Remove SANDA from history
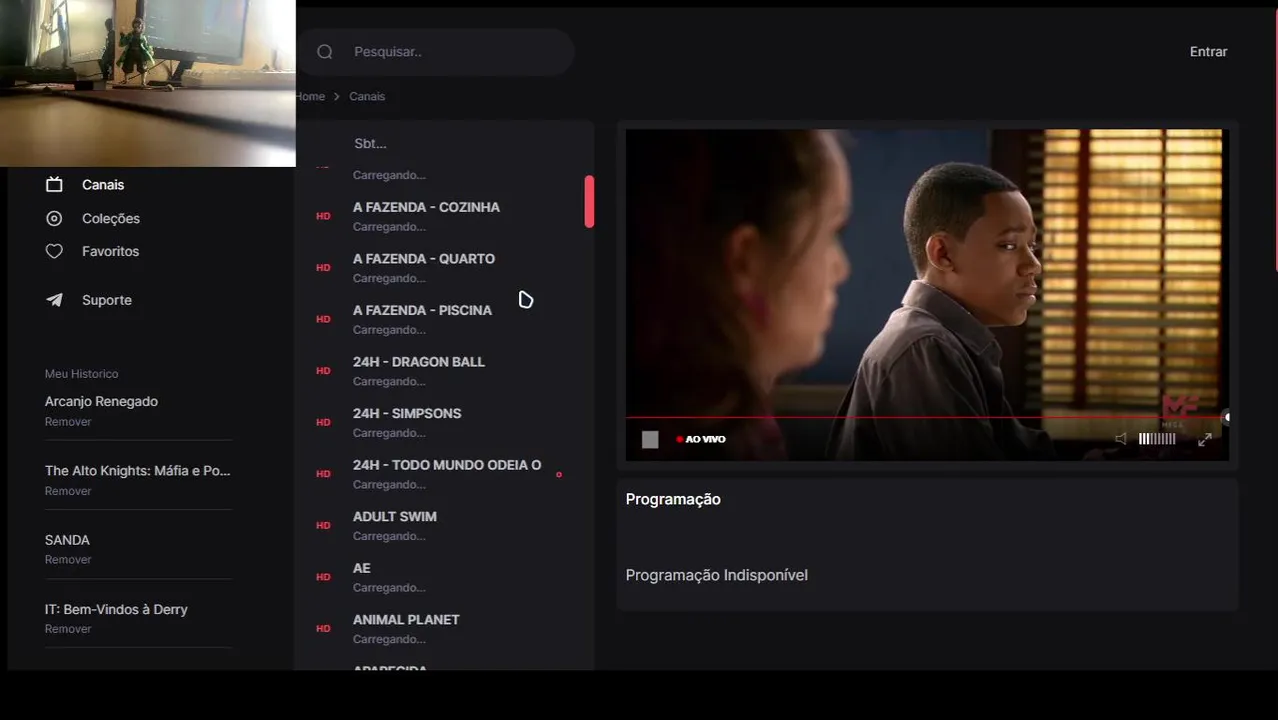This screenshot has width=1278, height=720. pos(68,560)
